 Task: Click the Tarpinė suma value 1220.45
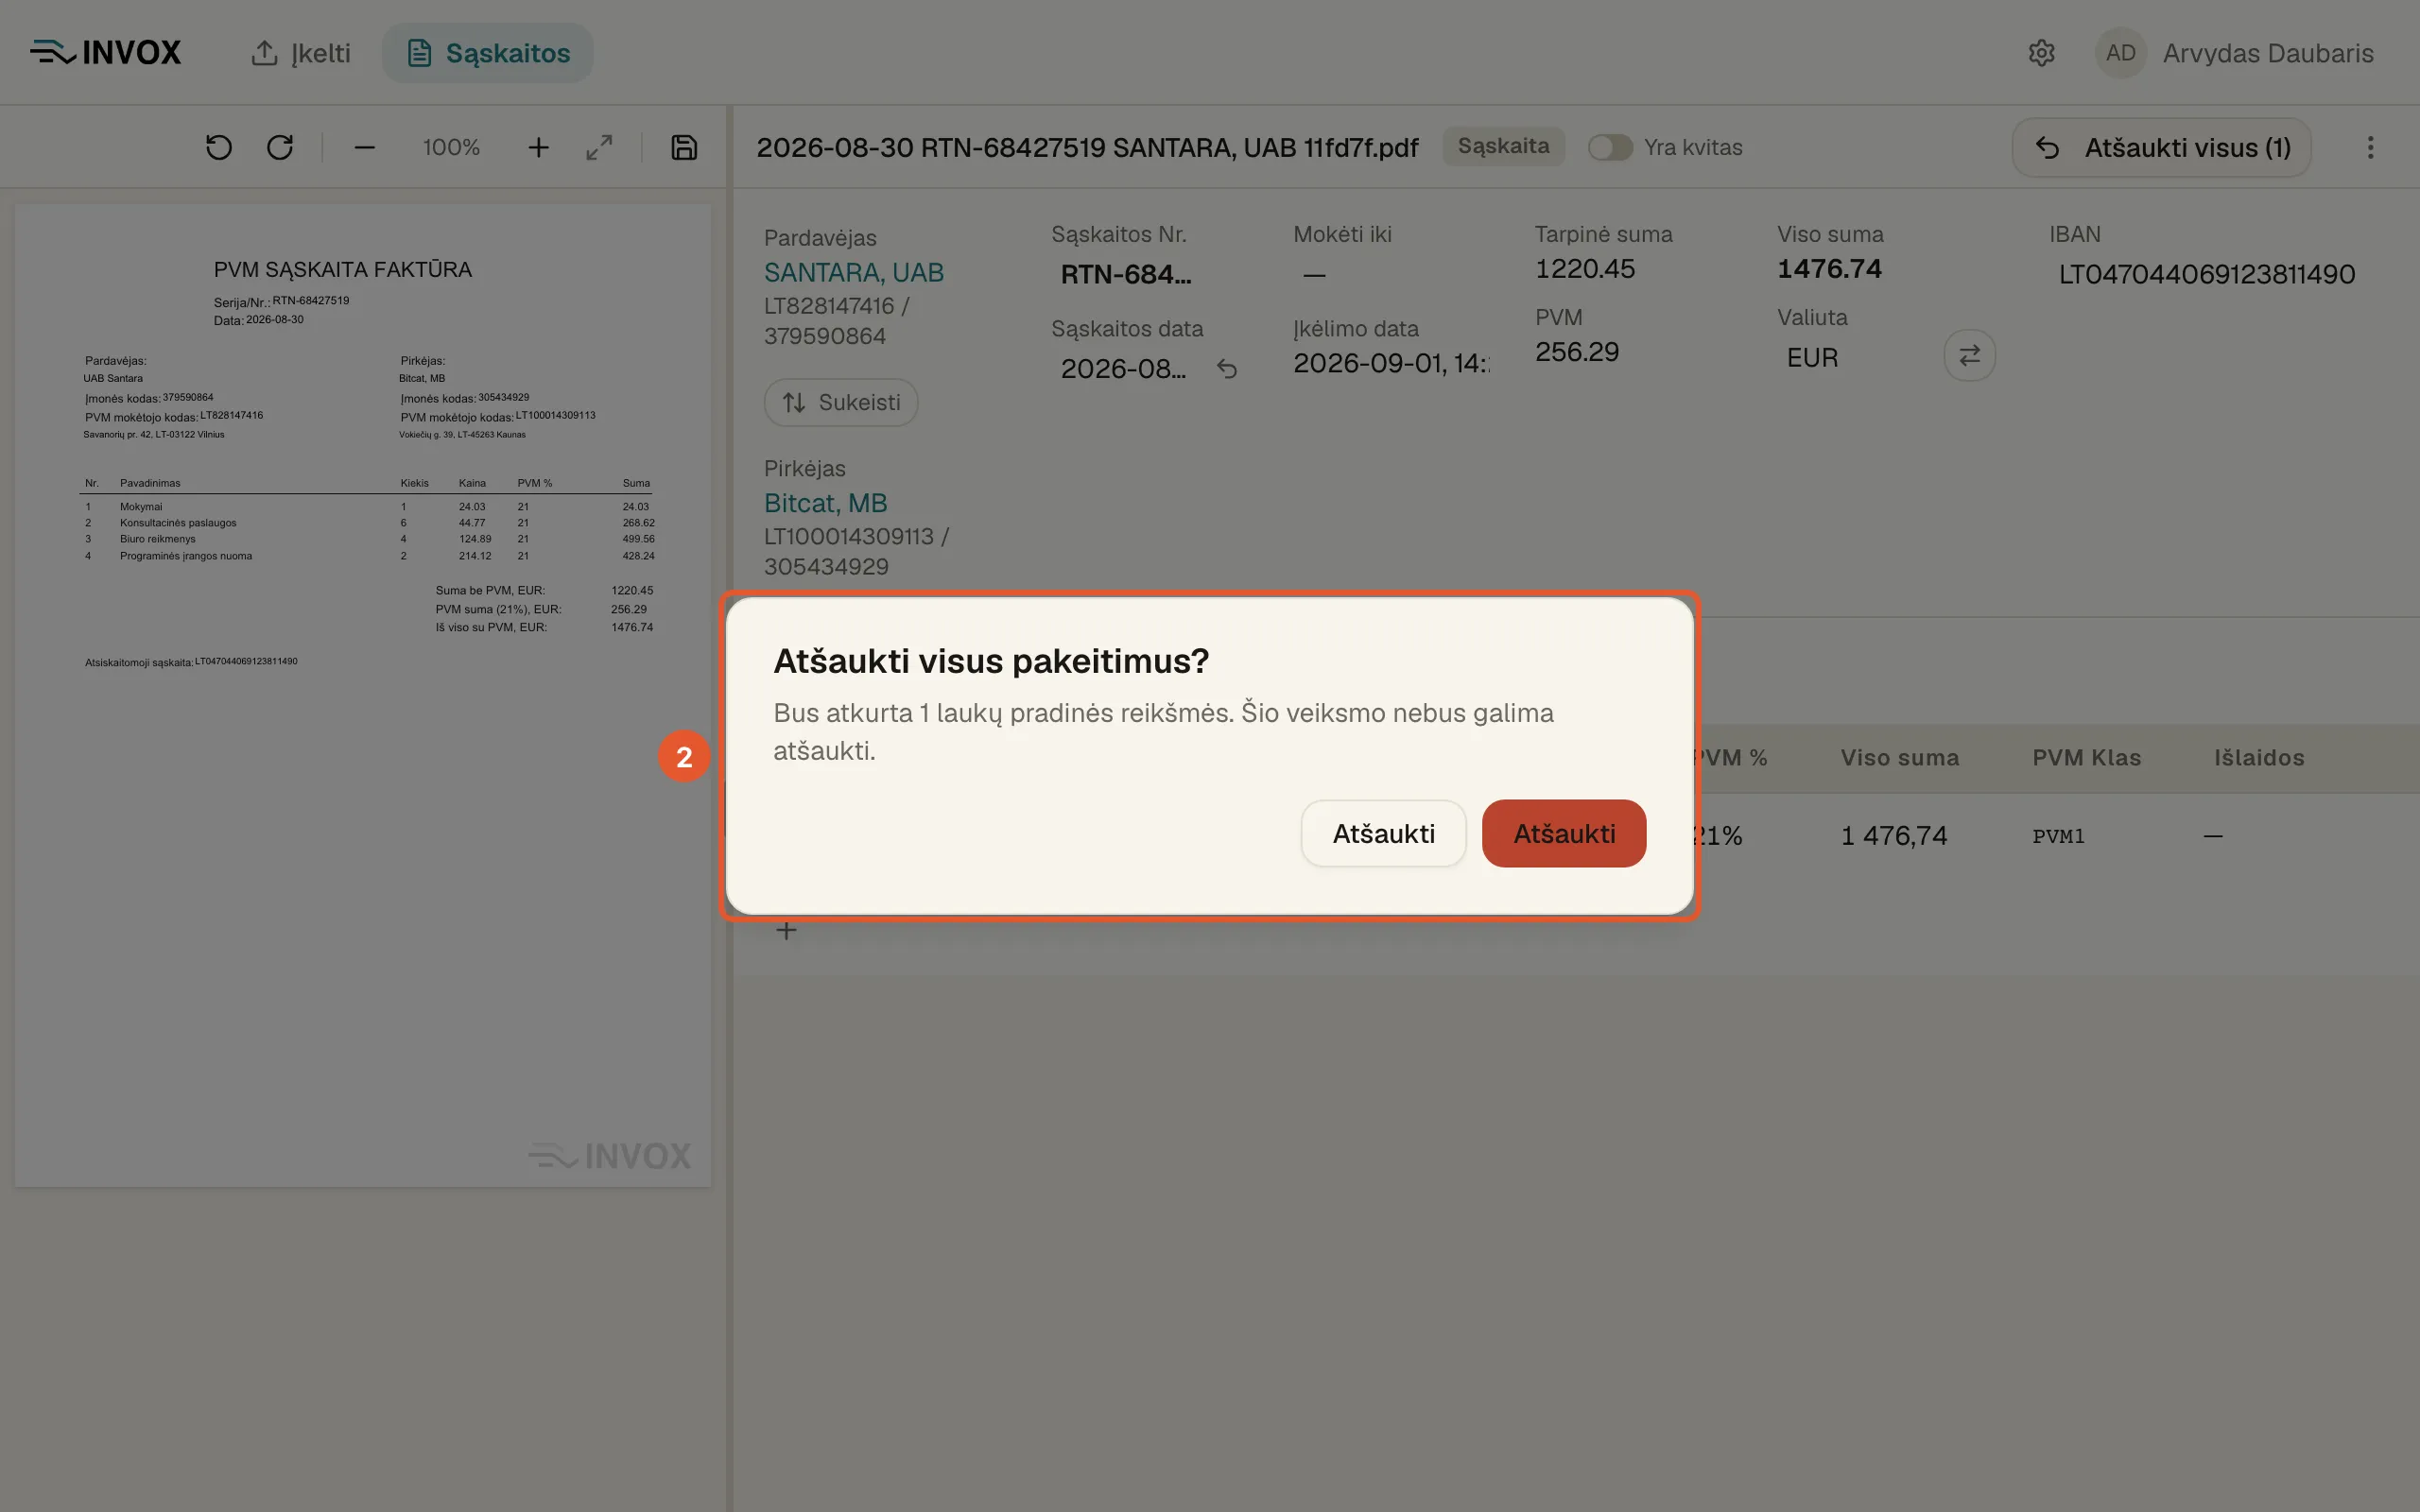click(x=1585, y=269)
